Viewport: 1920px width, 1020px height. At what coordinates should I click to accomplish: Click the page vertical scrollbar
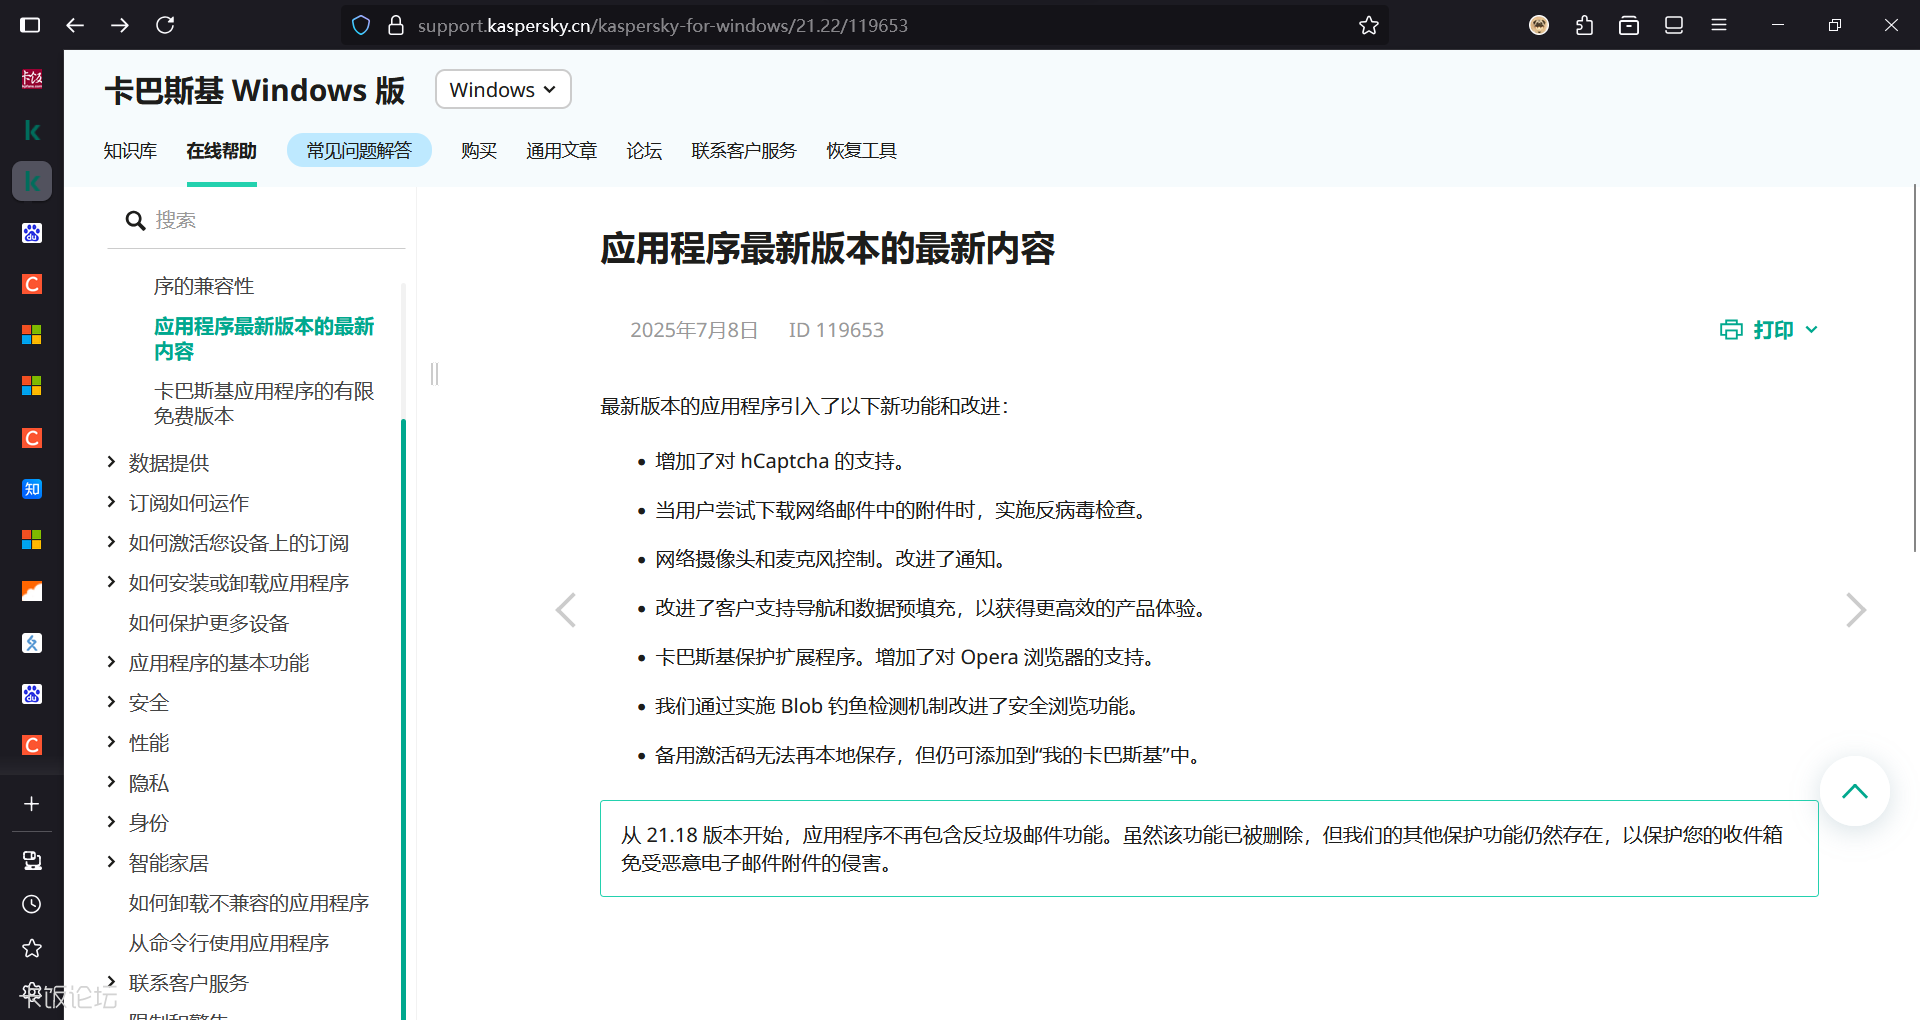1915,368
